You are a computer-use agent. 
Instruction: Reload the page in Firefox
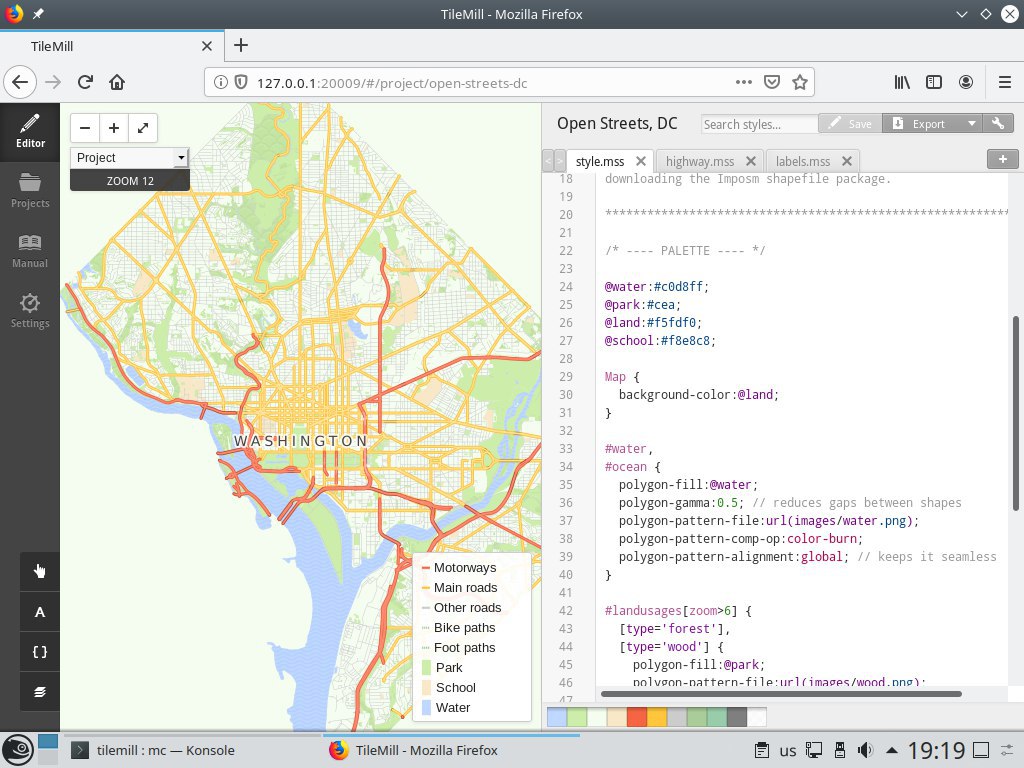(x=85, y=82)
